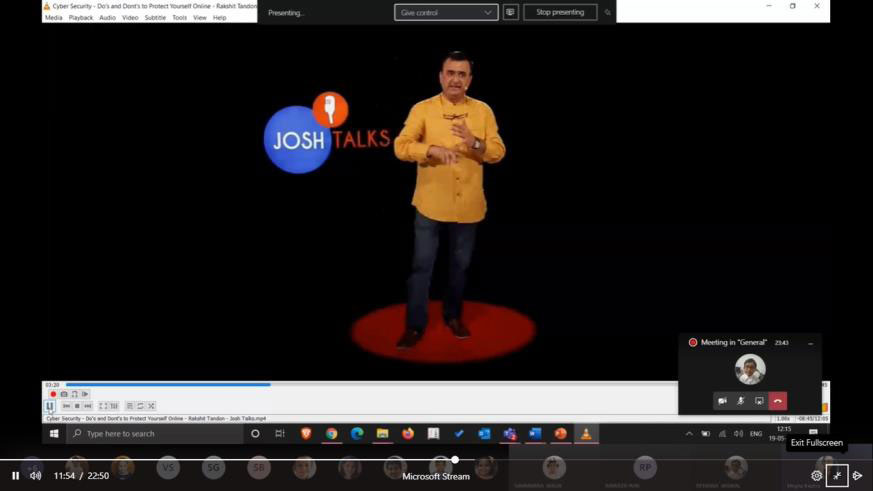Hang up the Teams meeting call
Image resolution: width=873 pixels, height=491 pixels.
click(778, 401)
